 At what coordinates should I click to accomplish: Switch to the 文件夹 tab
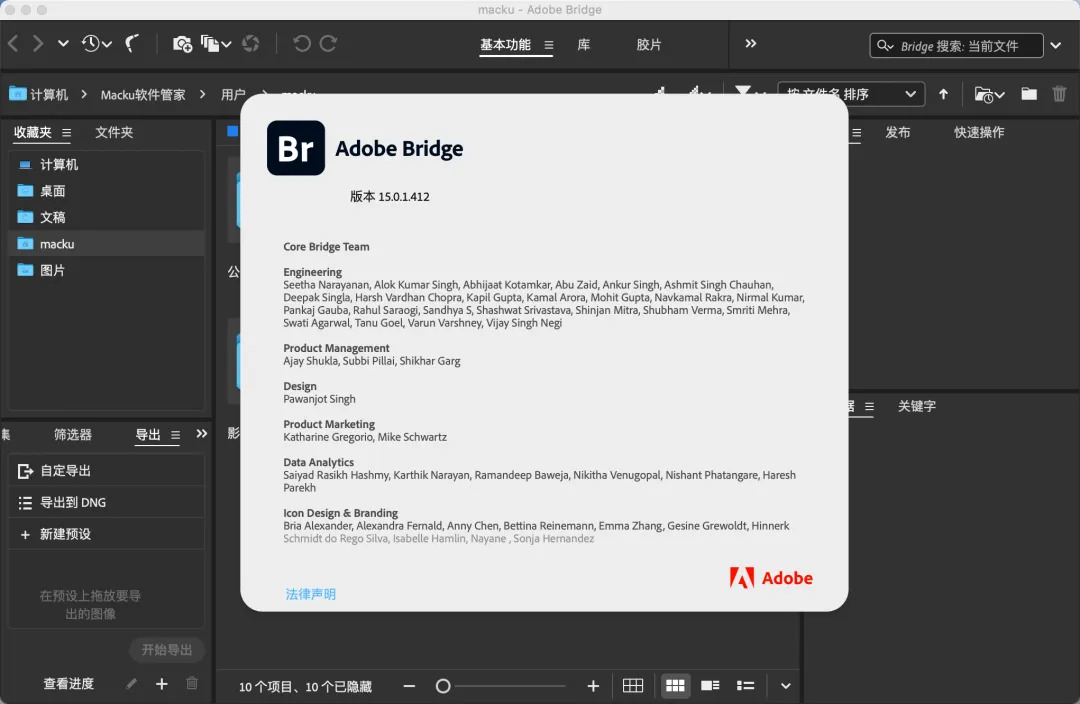(x=114, y=132)
